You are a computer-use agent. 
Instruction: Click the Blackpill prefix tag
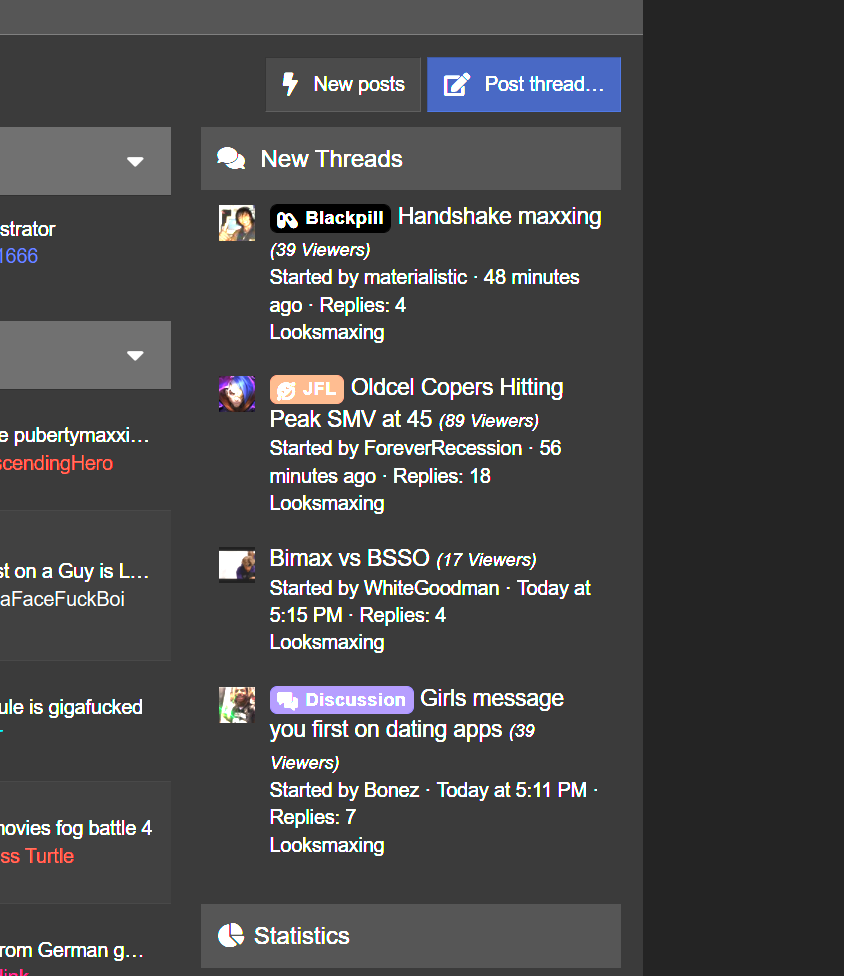pos(330,218)
